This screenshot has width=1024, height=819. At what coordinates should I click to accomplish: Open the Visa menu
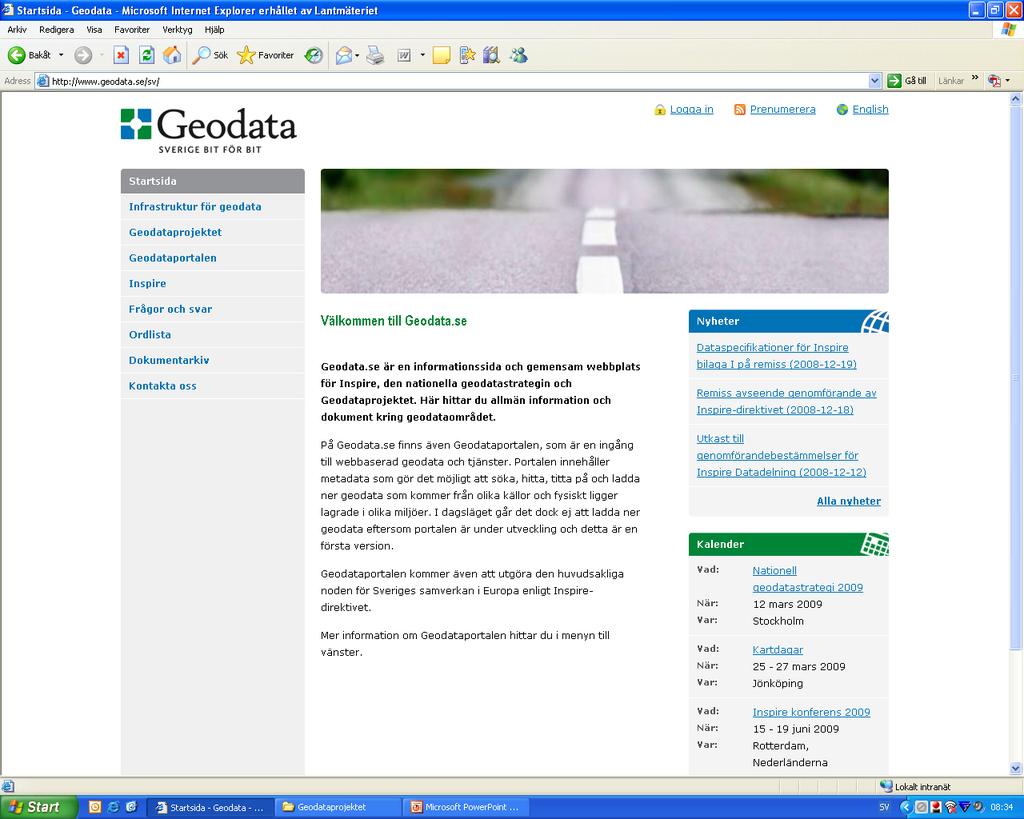pyautogui.click(x=94, y=29)
